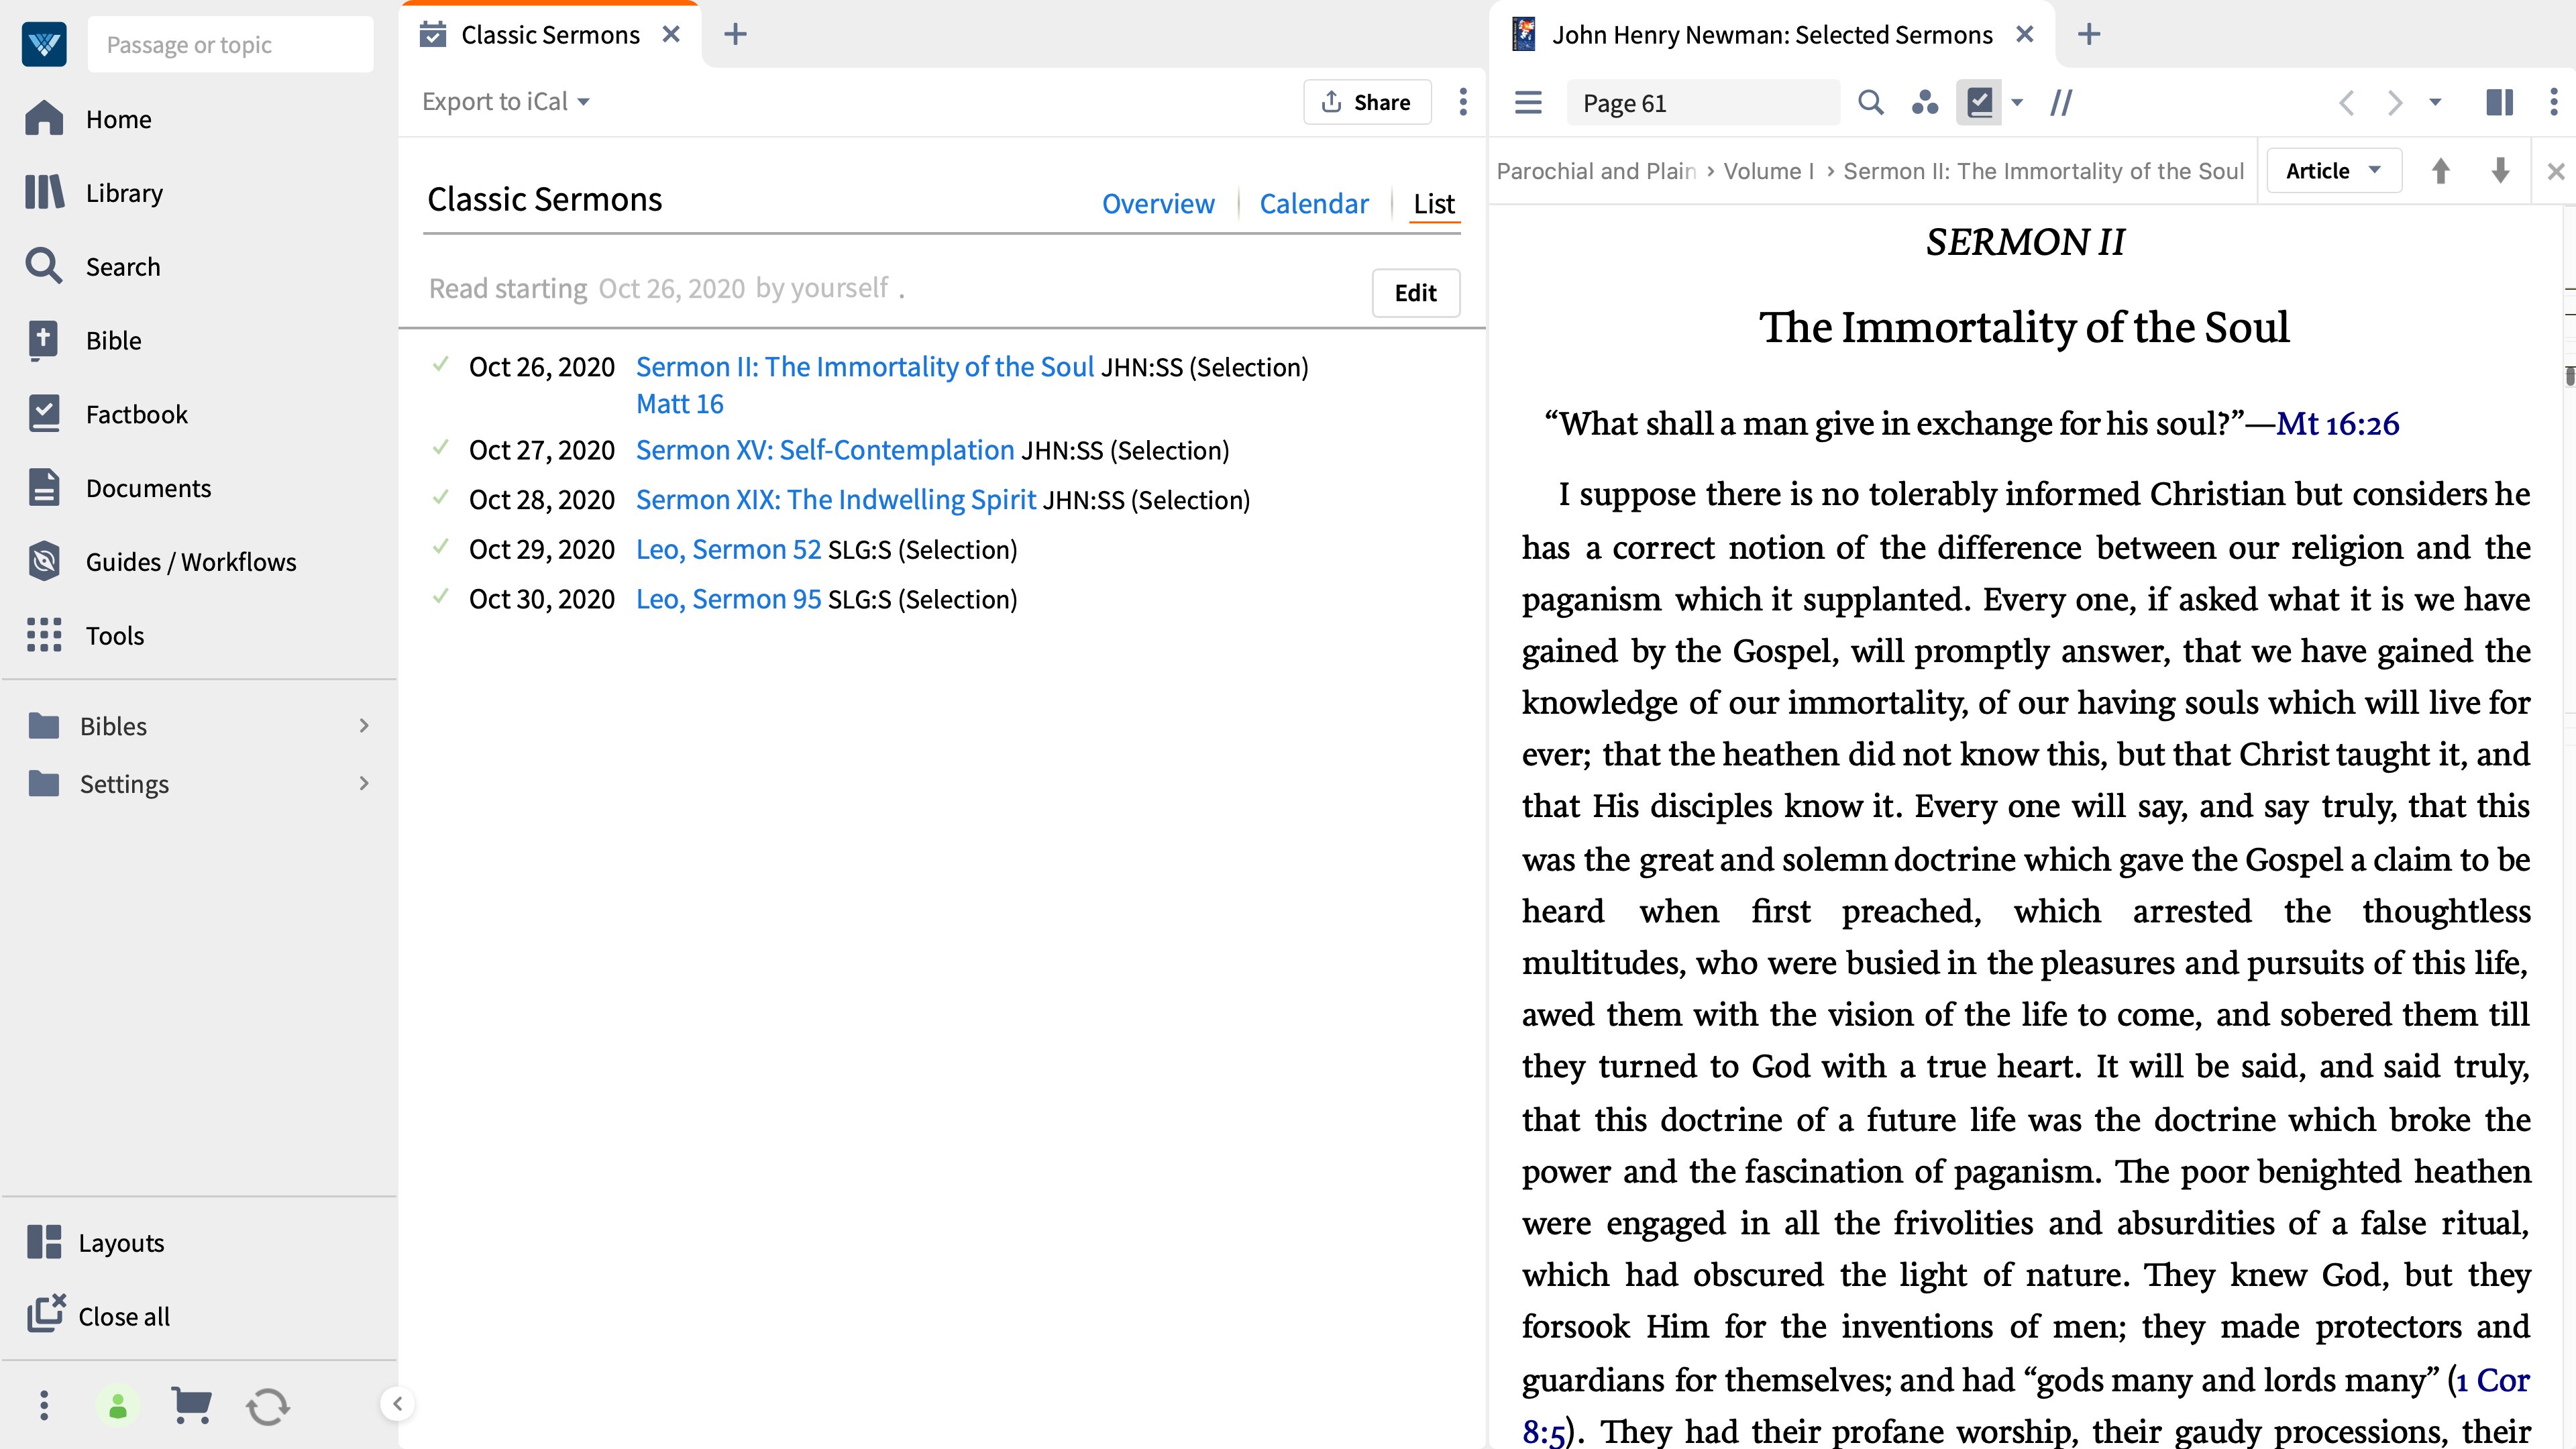
Task: Open the sidebar more-options kebab menu
Action: pos(43,1405)
